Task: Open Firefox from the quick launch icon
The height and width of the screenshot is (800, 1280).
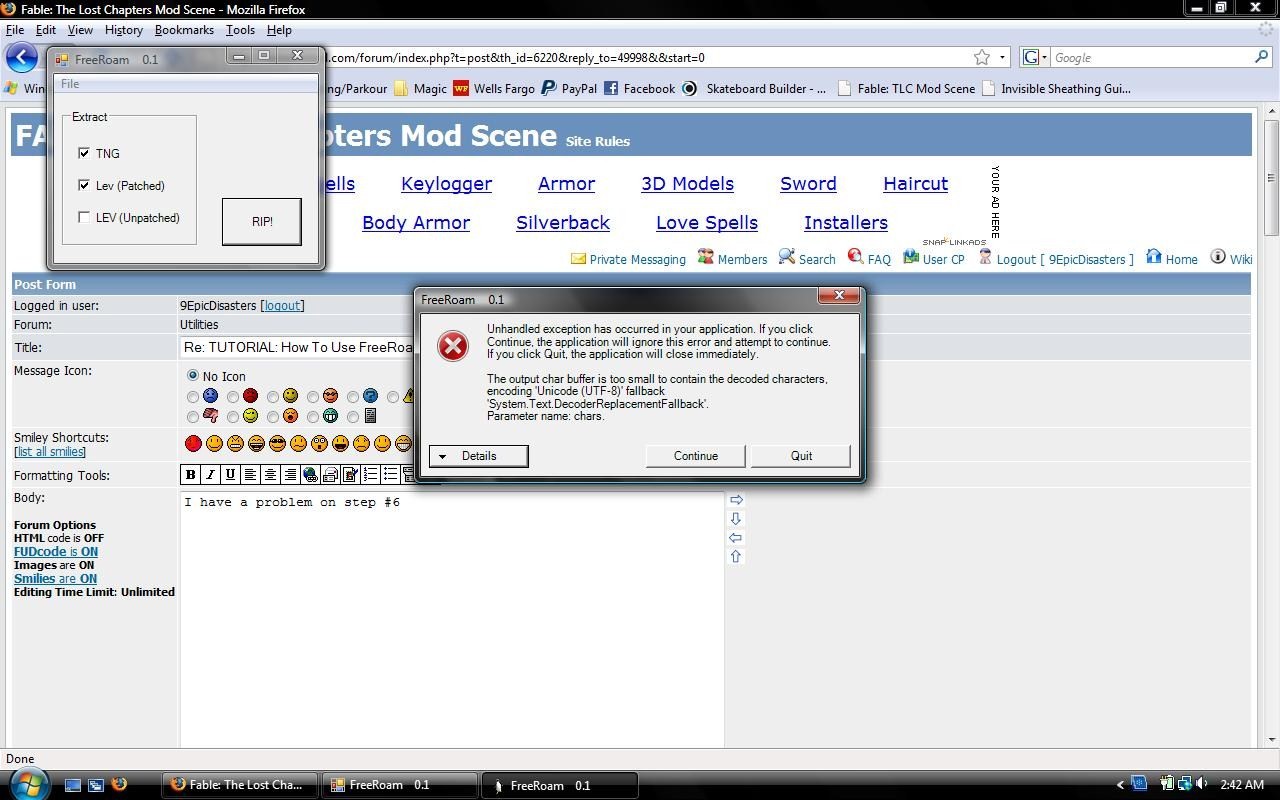Action: pos(119,785)
